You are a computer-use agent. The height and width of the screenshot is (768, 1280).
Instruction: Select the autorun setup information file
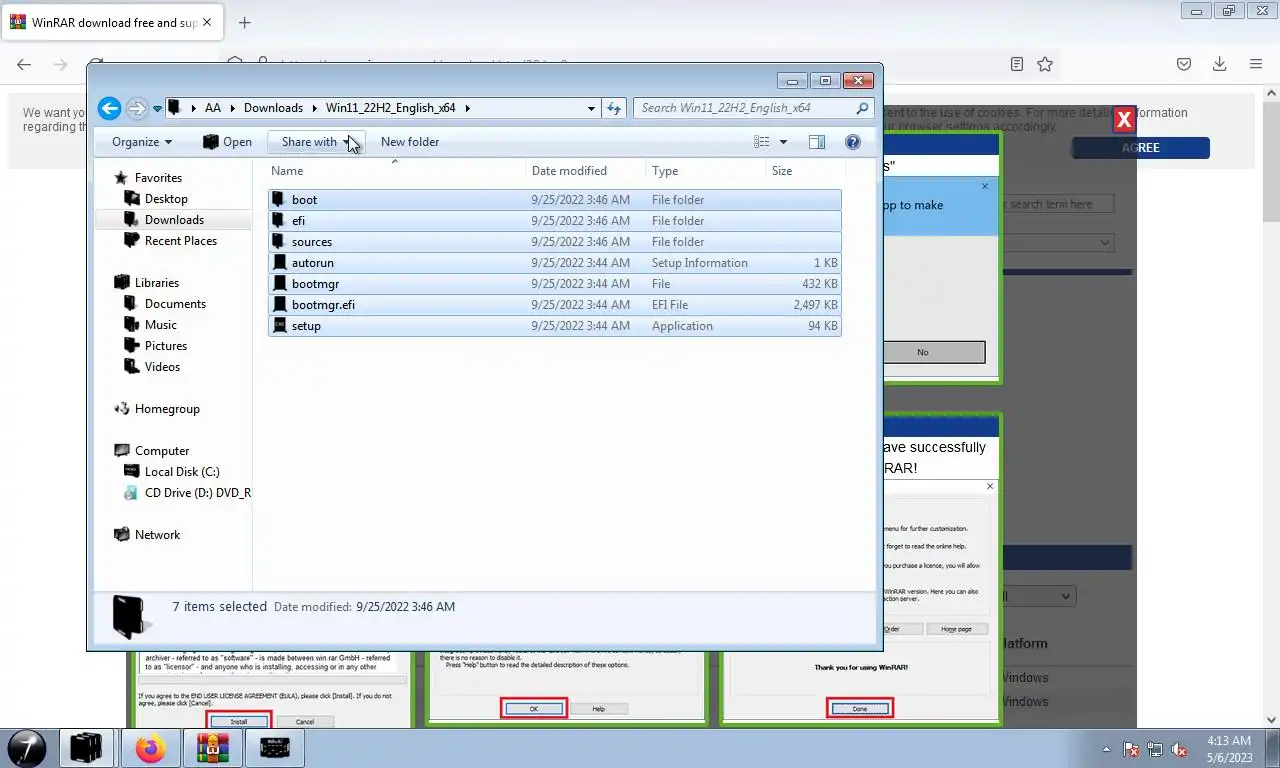[x=555, y=263]
